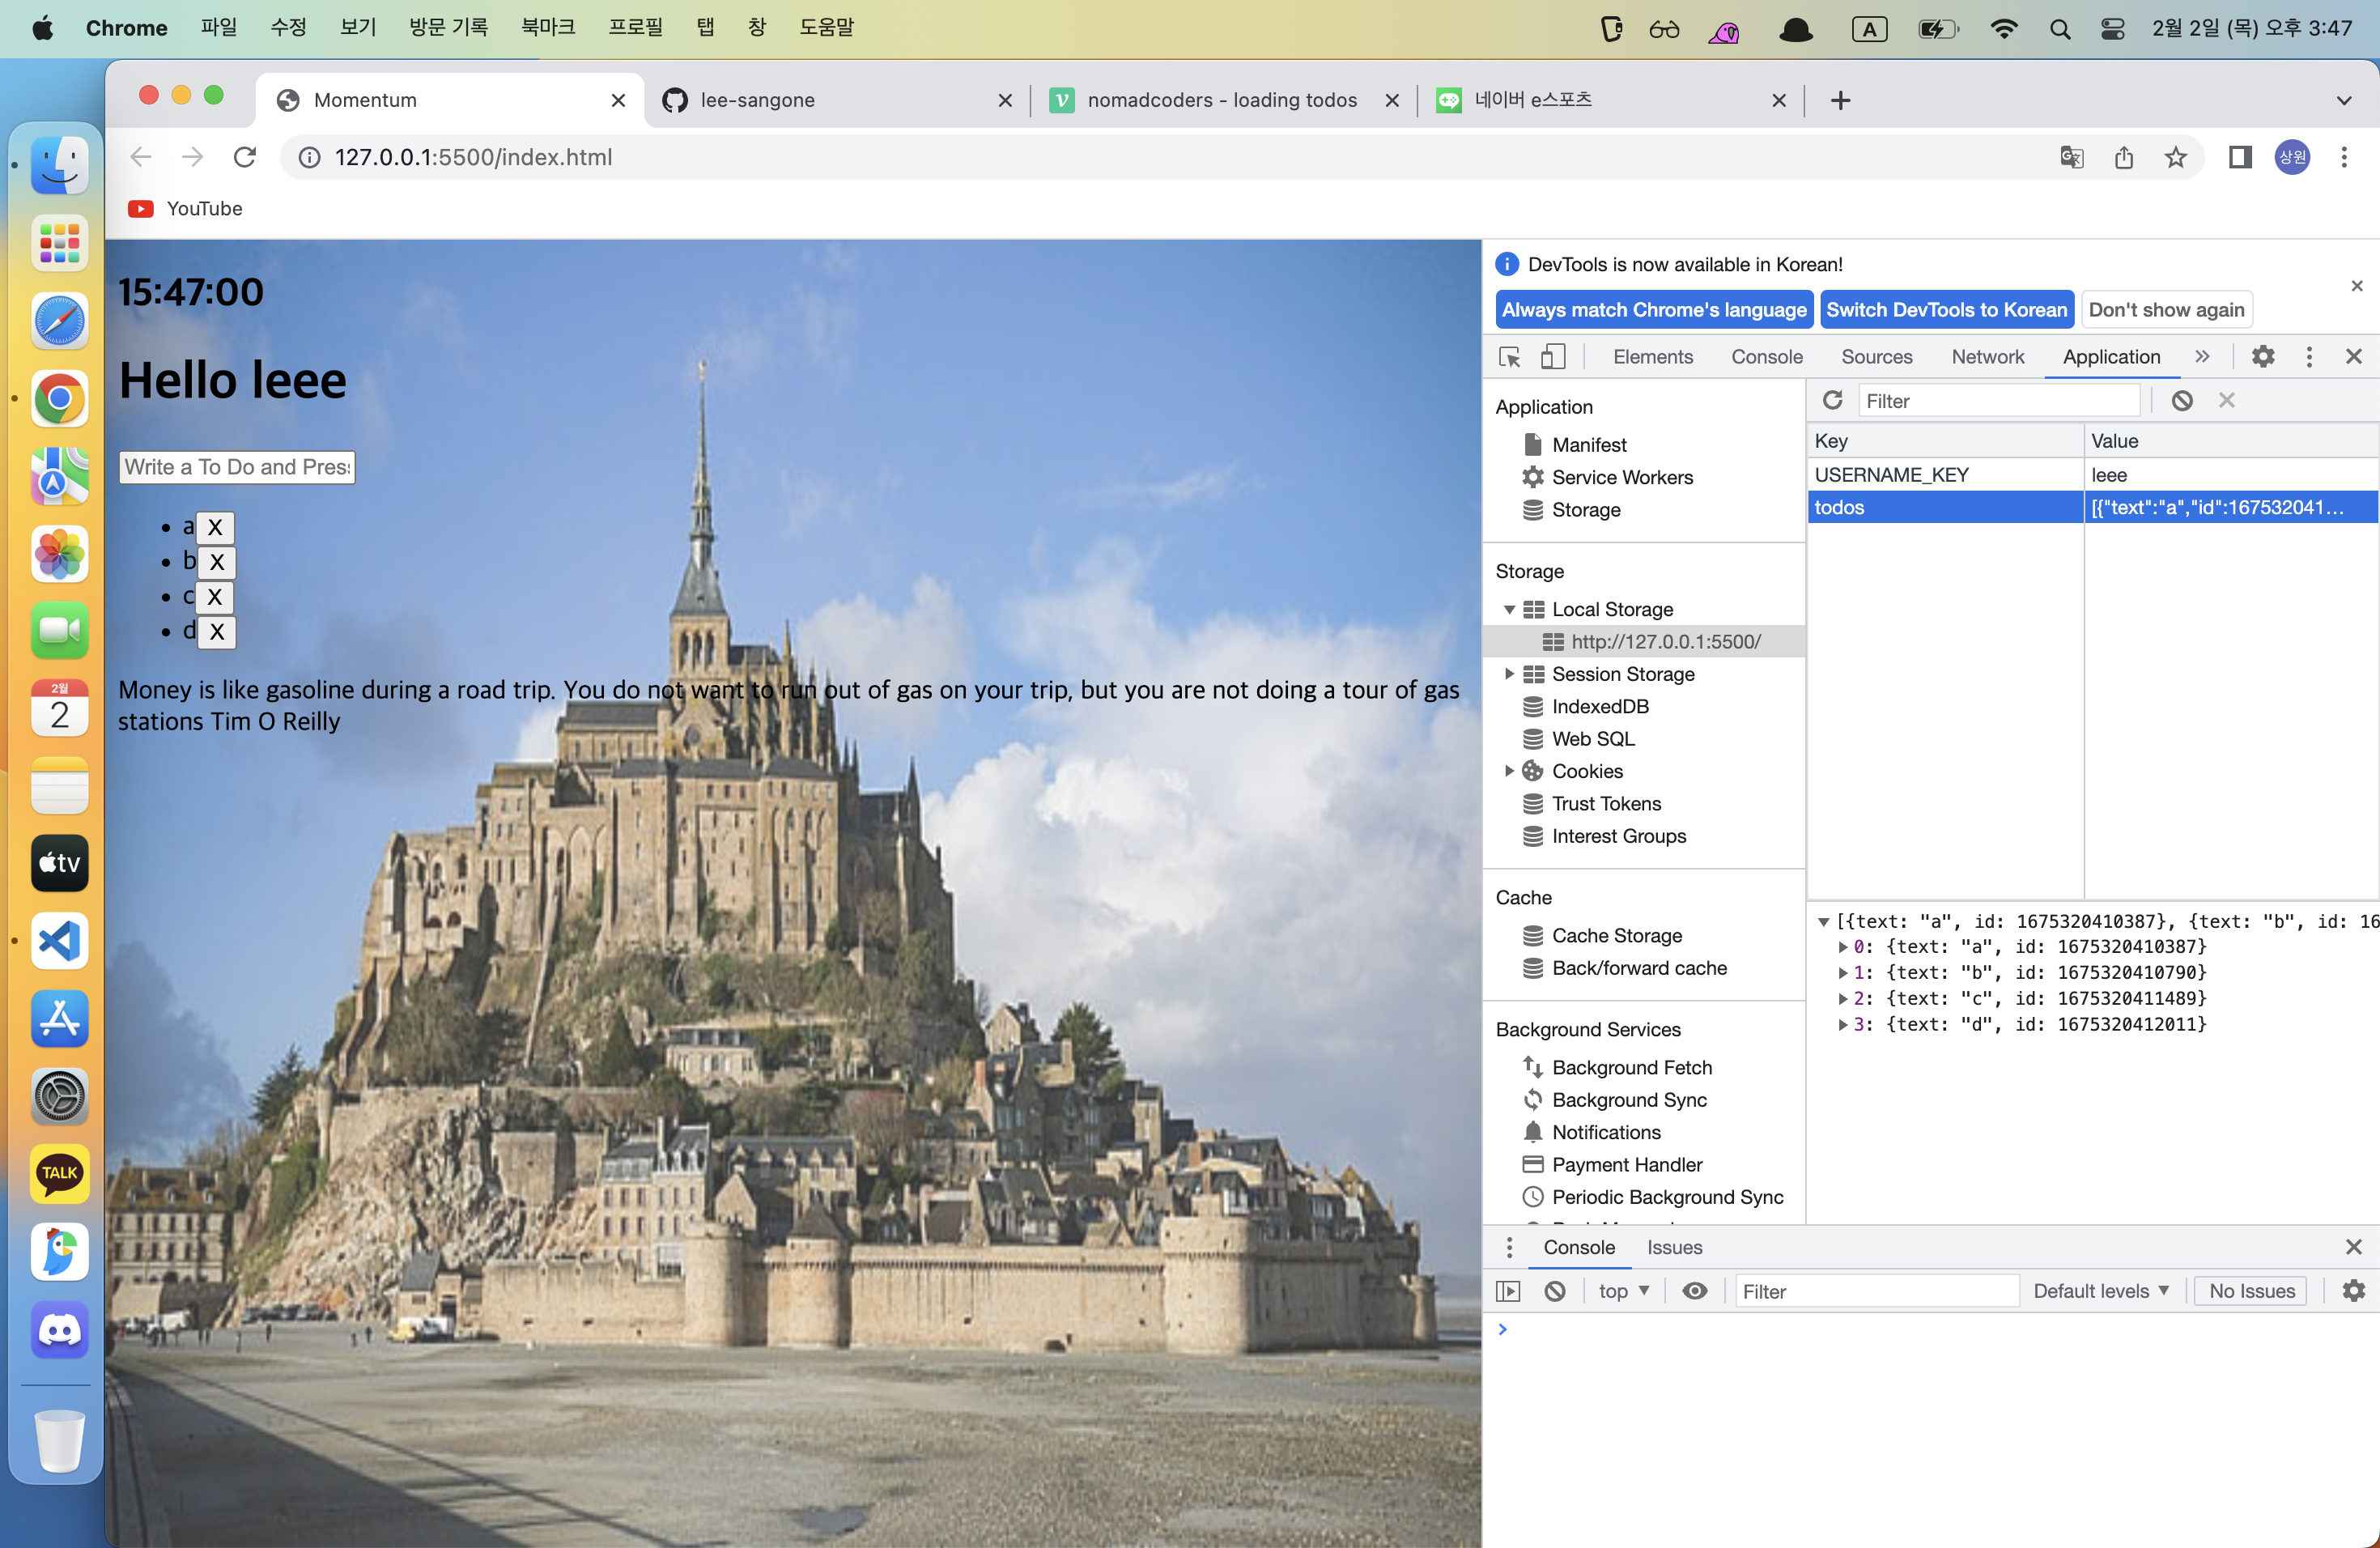Click Switch DevTools to Korean button
Screen dimensions: 2380x1548
tap(1945, 310)
